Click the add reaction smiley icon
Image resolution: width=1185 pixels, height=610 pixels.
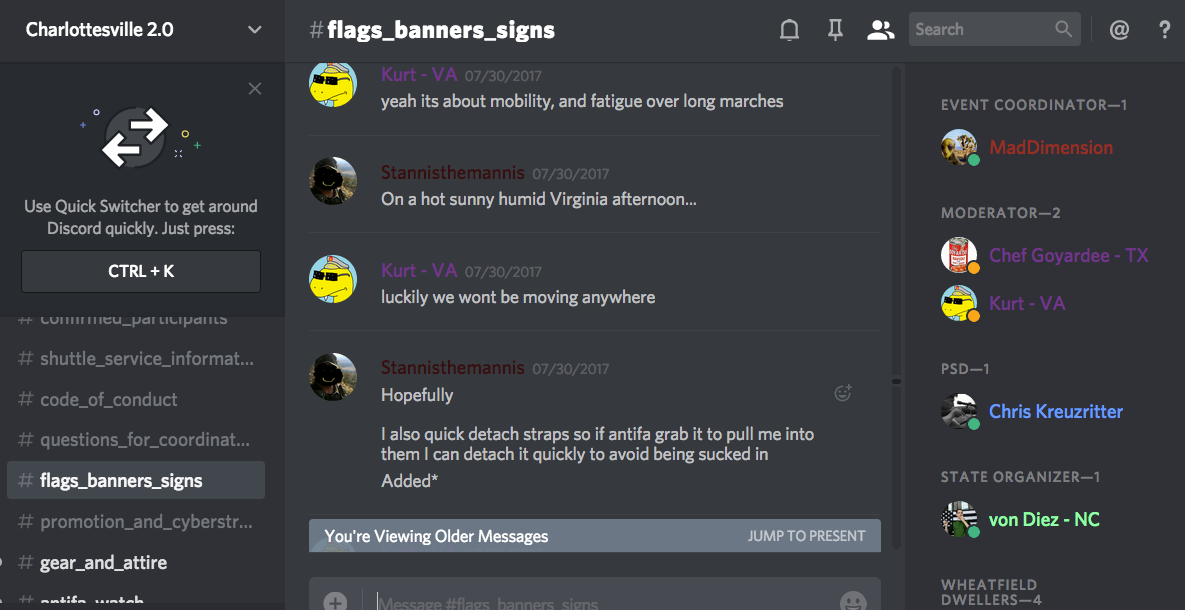point(843,392)
